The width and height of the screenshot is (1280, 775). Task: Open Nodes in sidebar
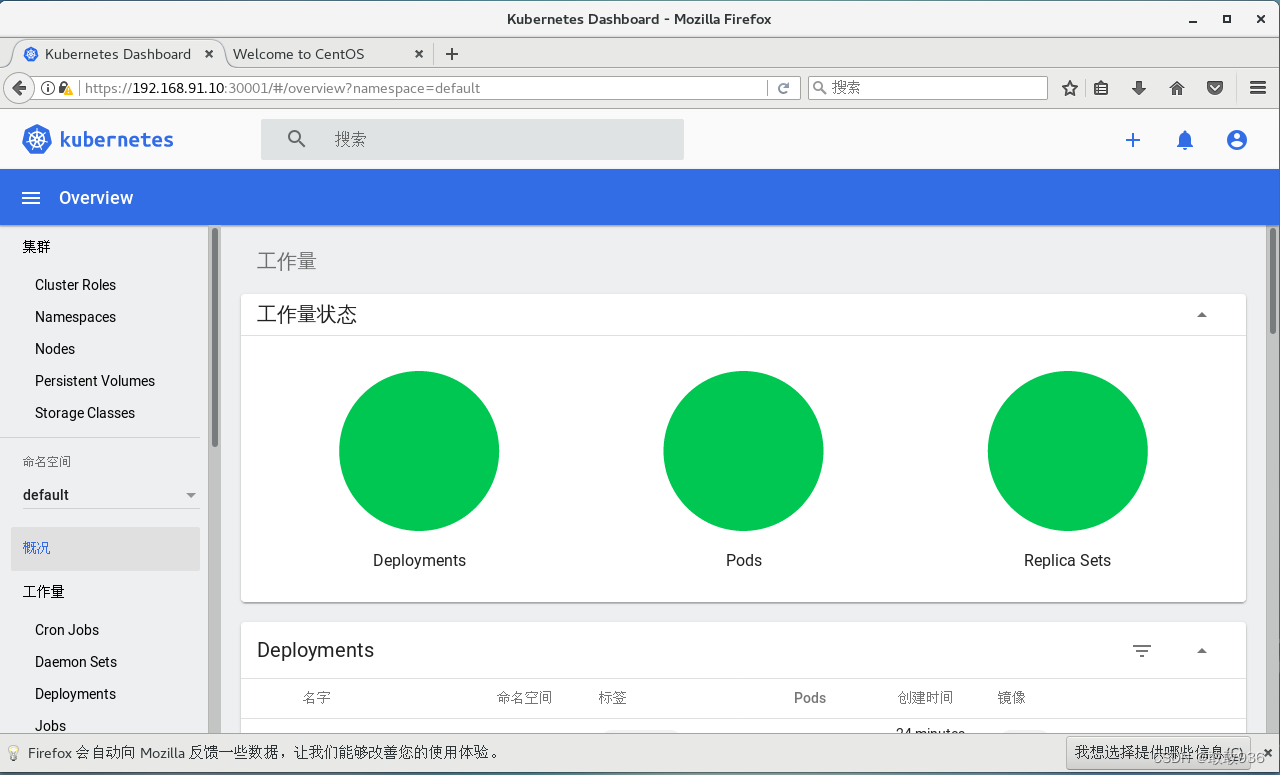[x=55, y=349]
